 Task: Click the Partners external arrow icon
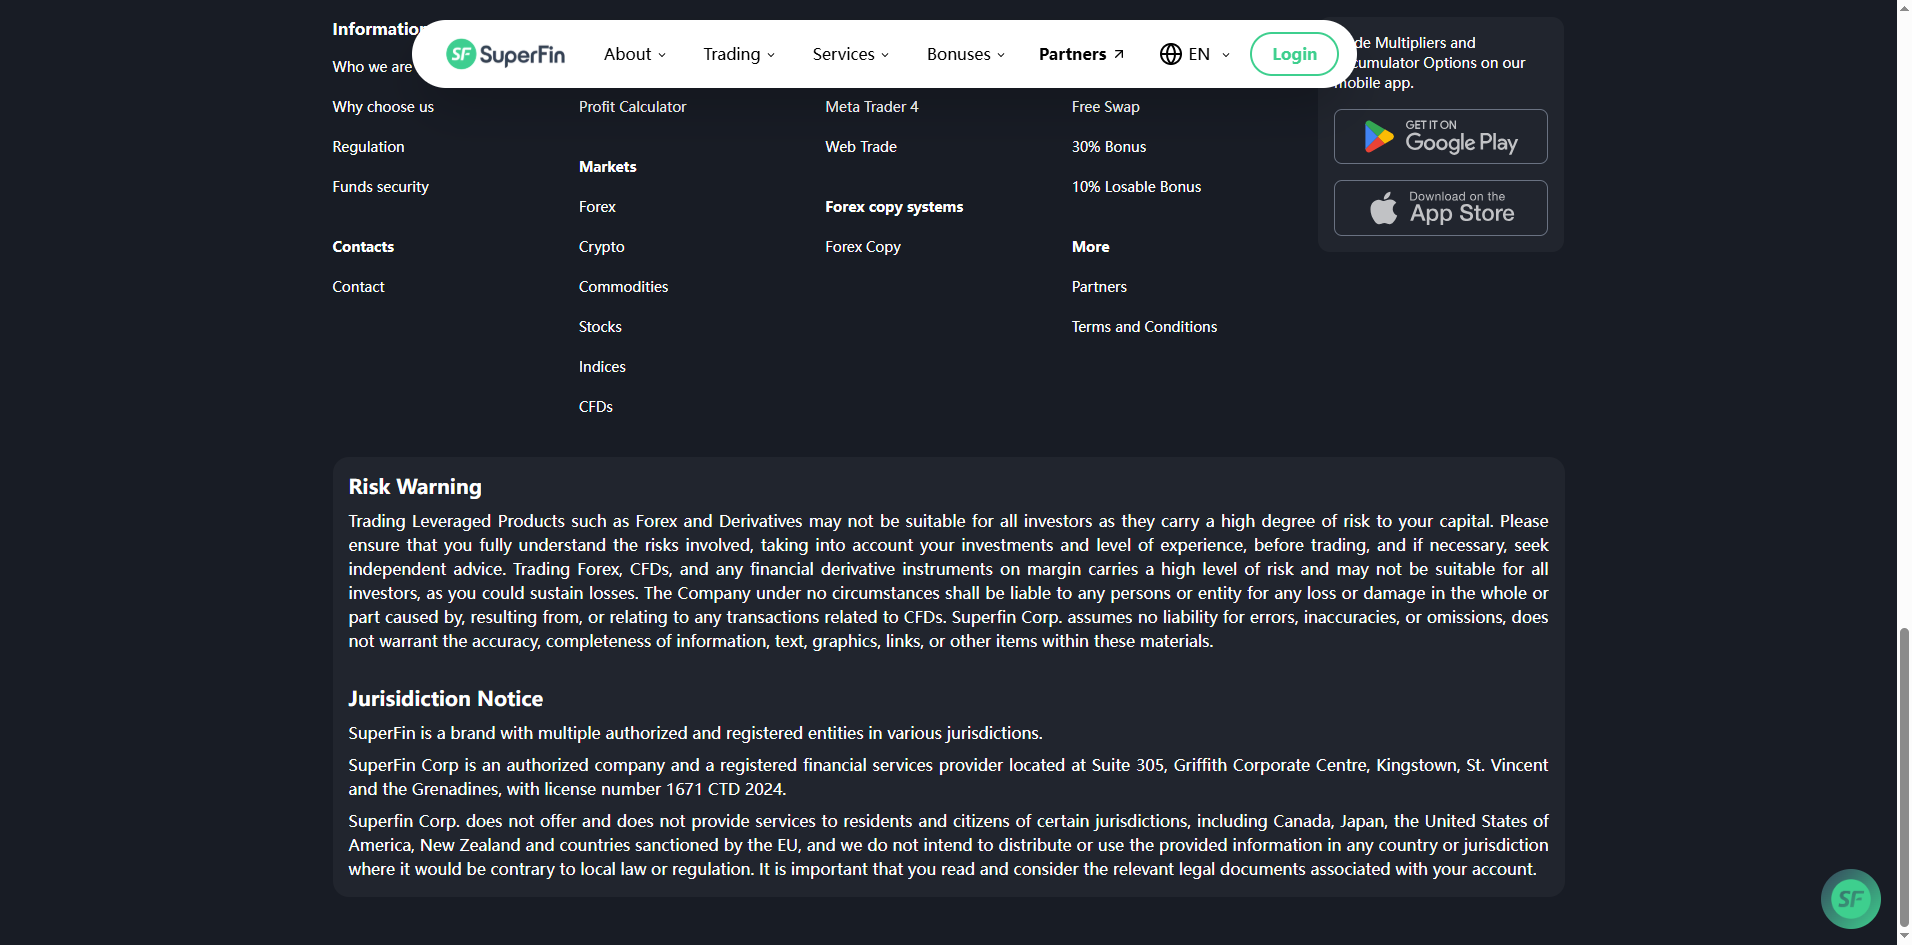click(x=1119, y=54)
